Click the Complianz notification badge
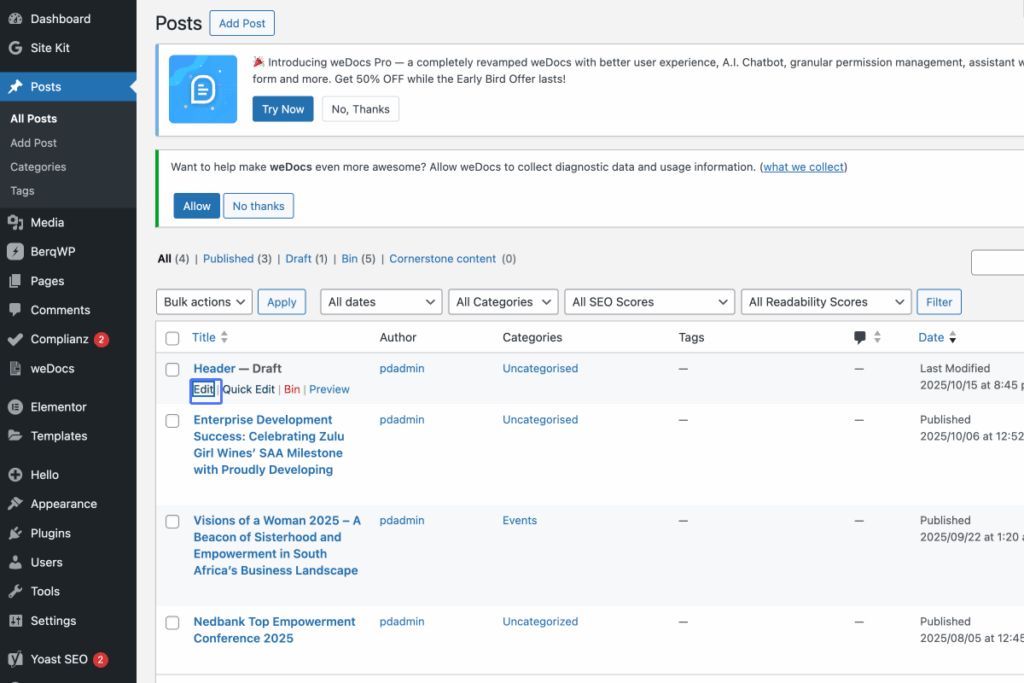Image resolution: width=1024 pixels, height=683 pixels. coord(101,340)
